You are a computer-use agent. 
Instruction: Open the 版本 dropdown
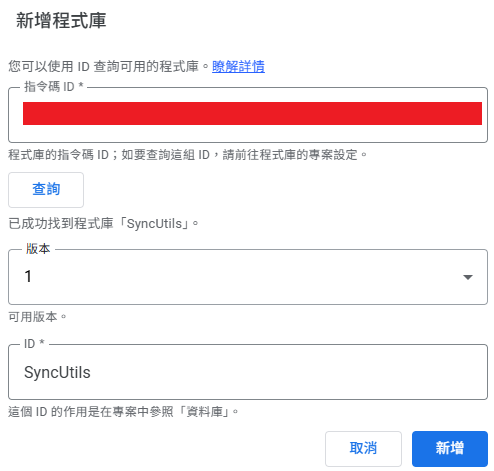(248, 277)
